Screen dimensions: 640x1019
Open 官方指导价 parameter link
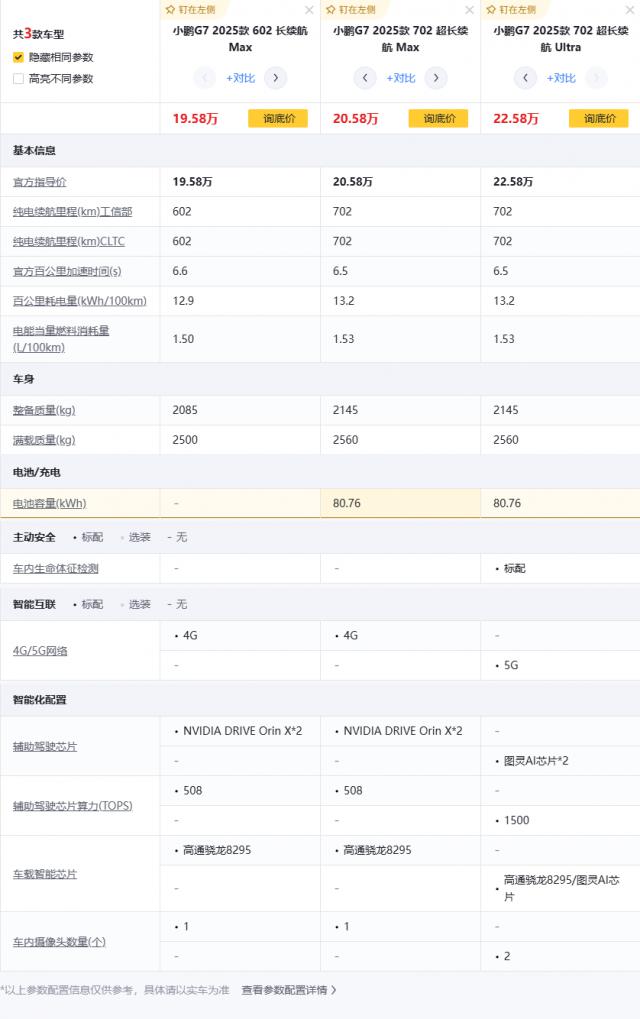coord(40,182)
